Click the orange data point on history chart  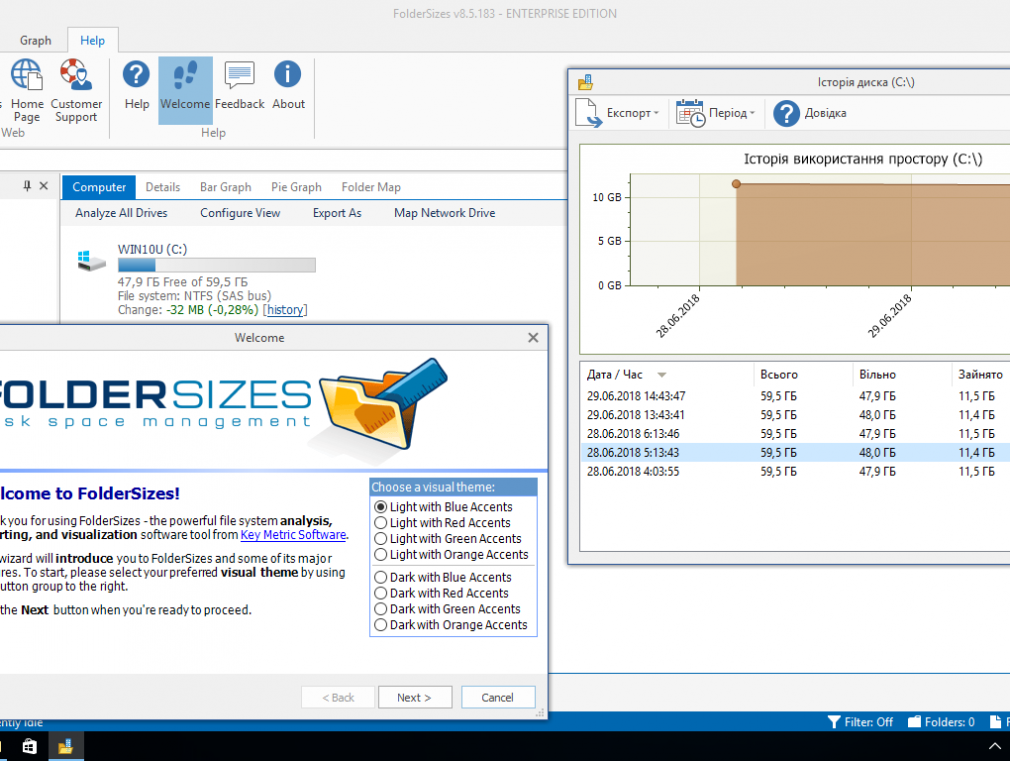pyautogui.click(x=736, y=184)
